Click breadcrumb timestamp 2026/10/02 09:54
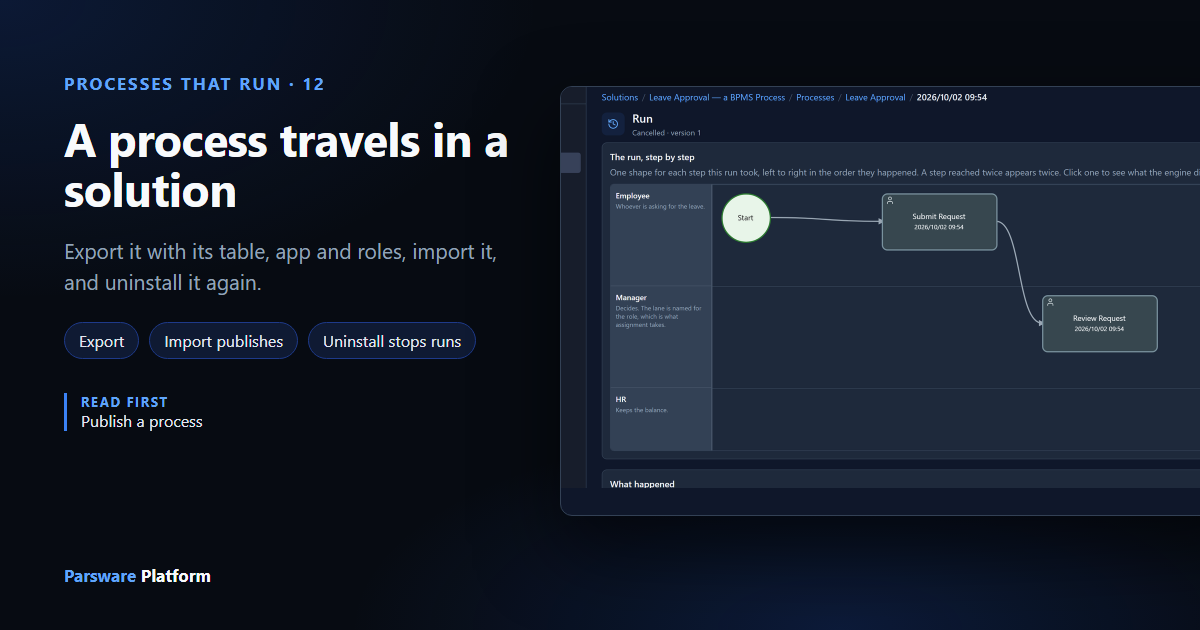1200x630 pixels. (x=952, y=98)
